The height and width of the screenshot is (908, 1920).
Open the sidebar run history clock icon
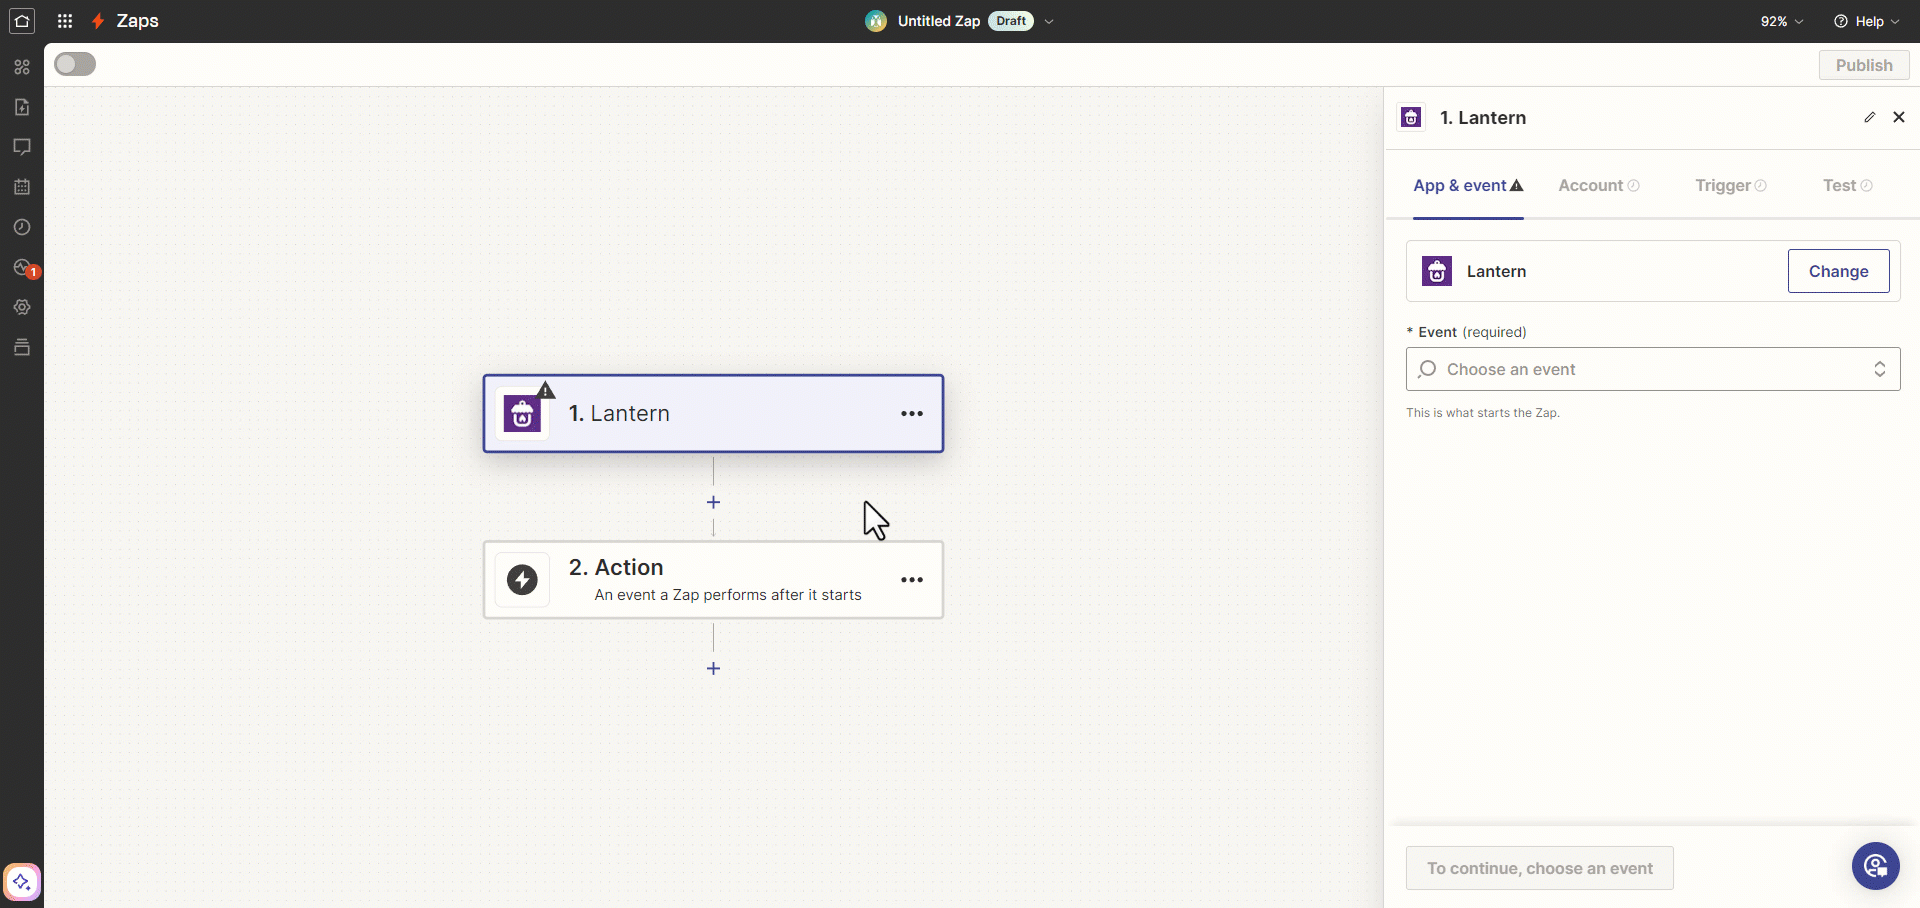(x=22, y=227)
